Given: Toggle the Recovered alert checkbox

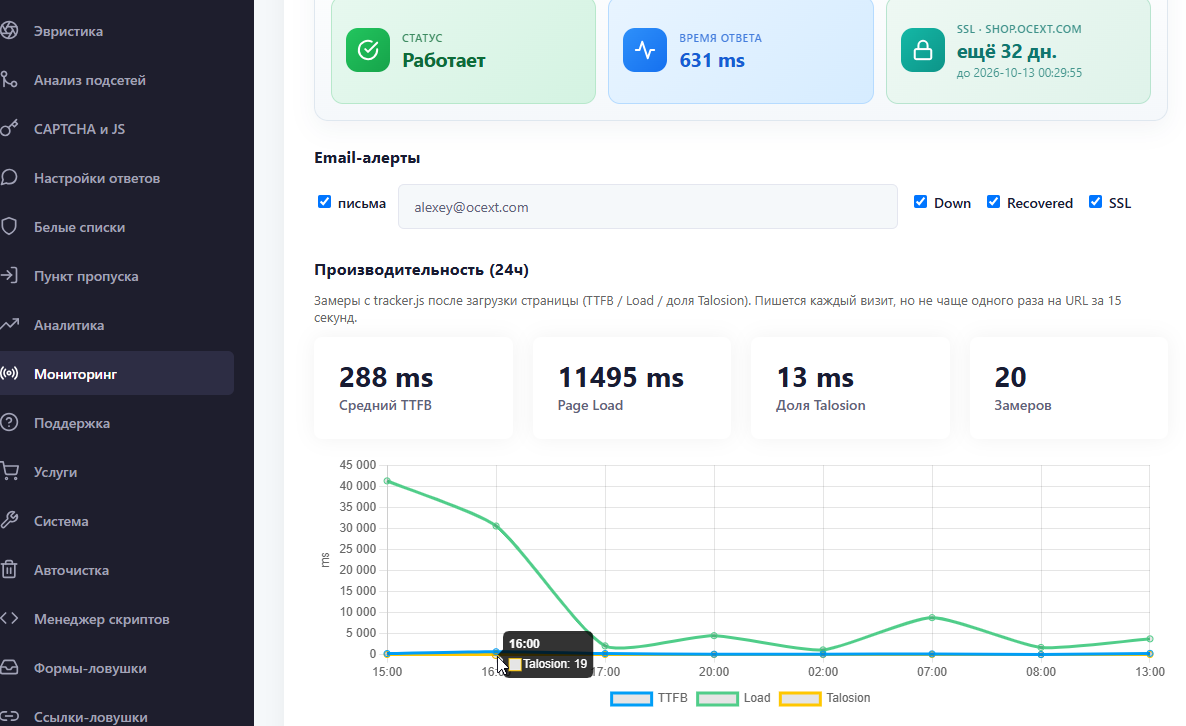Looking at the screenshot, I should tap(993, 202).
